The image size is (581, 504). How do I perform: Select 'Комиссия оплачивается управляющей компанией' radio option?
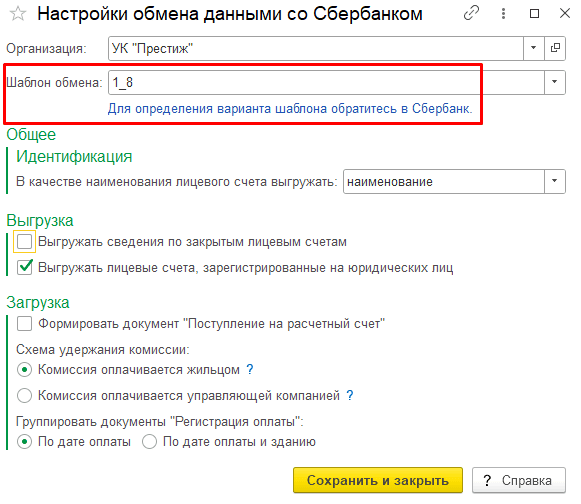pos(24,395)
